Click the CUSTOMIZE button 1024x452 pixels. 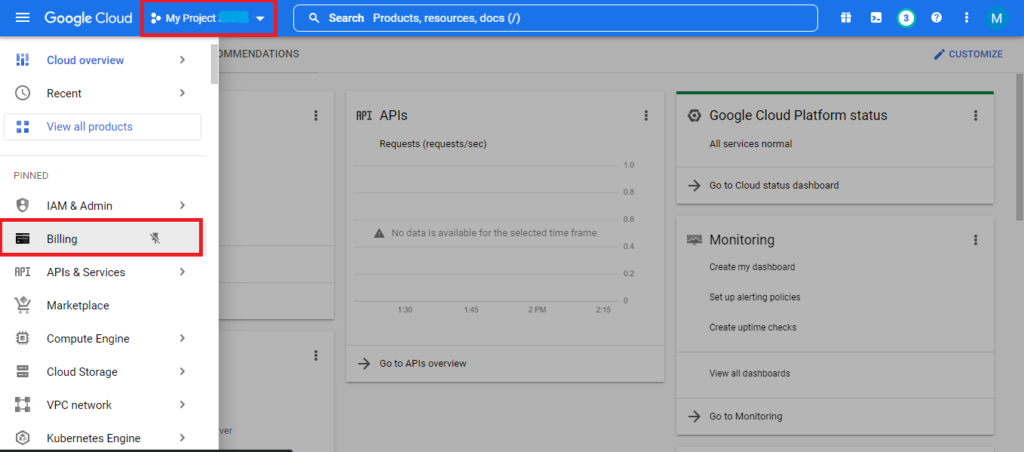968,54
